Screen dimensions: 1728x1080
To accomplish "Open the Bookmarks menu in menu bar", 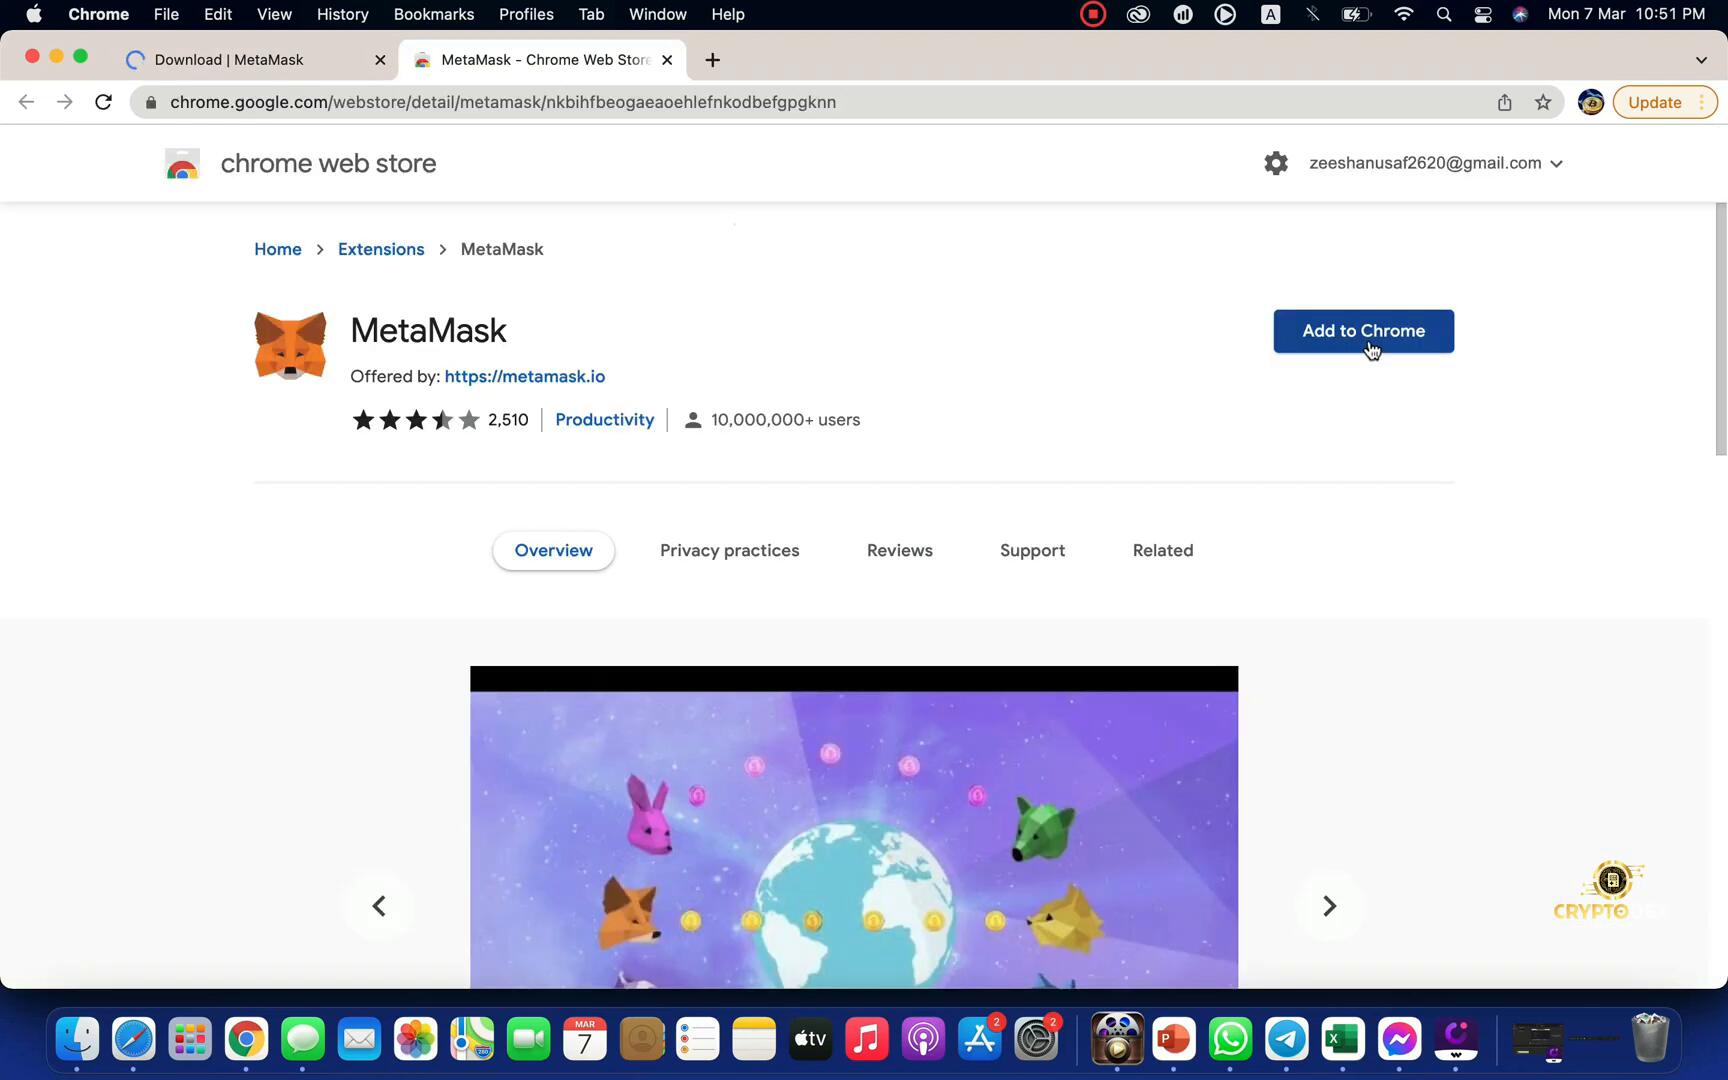I will click(433, 14).
